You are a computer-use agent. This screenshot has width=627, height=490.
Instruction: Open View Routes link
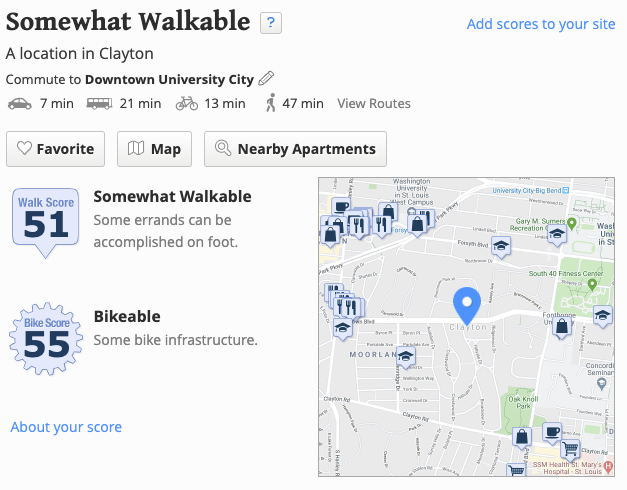pyautogui.click(x=374, y=104)
